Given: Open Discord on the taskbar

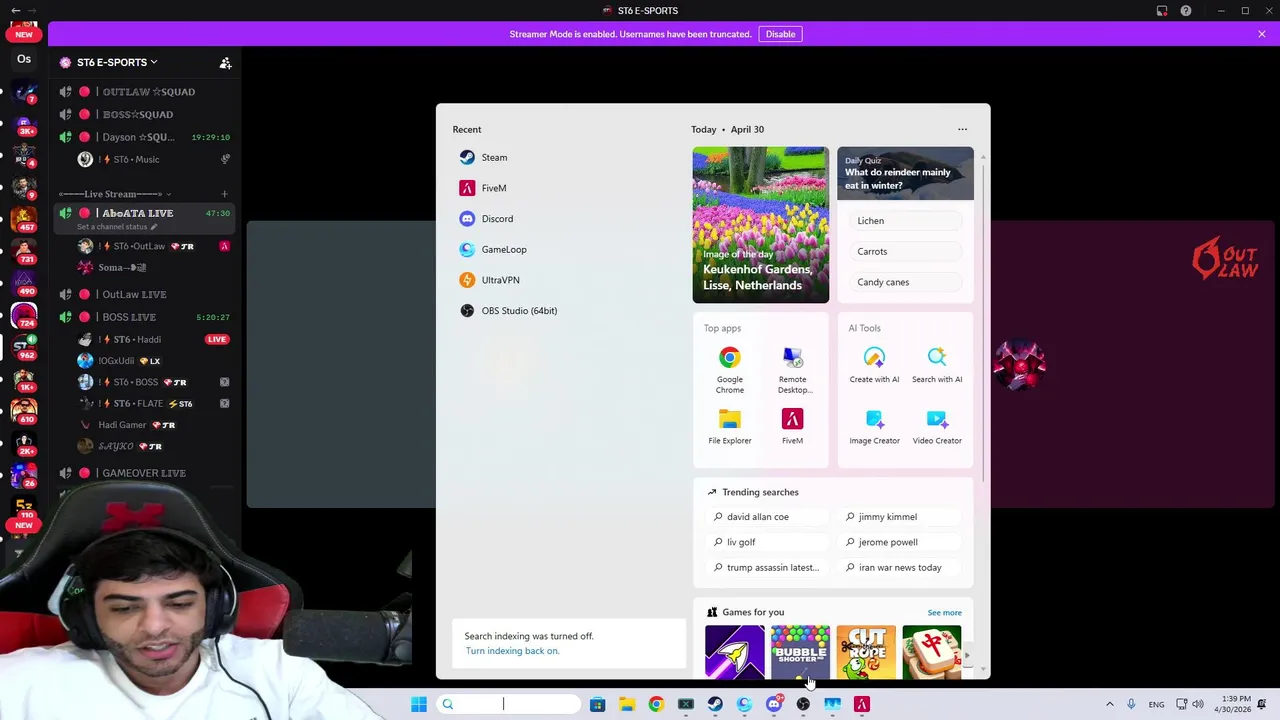Looking at the screenshot, I should (774, 704).
